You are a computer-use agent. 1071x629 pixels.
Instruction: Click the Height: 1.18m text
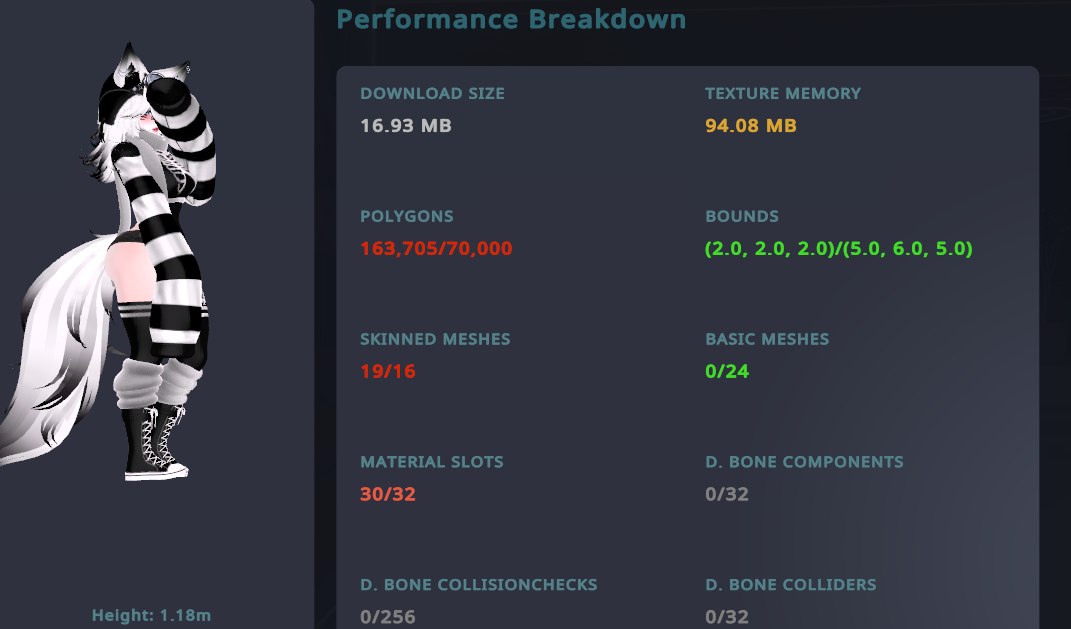(151, 616)
